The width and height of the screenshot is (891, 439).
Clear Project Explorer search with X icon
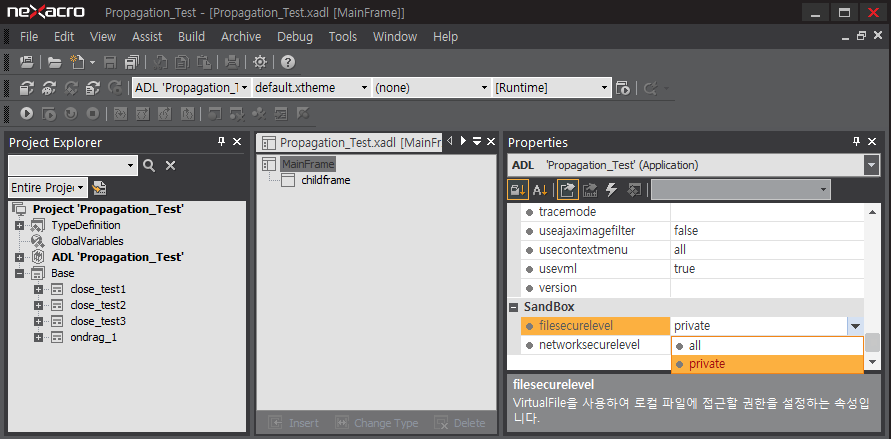[170, 165]
